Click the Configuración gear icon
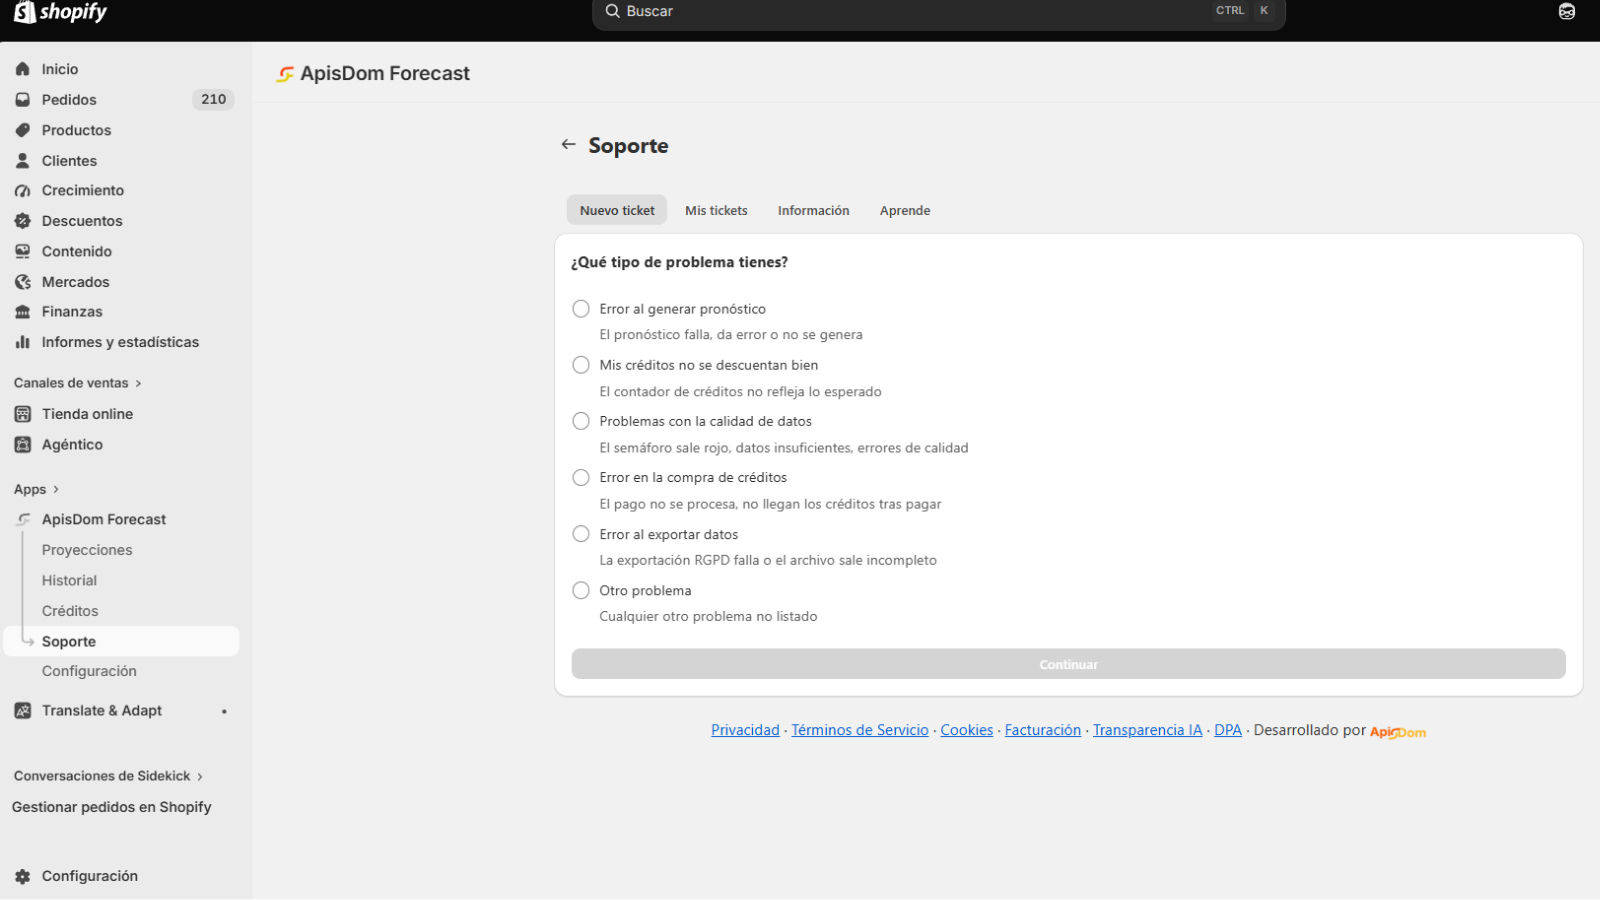The image size is (1600, 900). click(x=23, y=876)
